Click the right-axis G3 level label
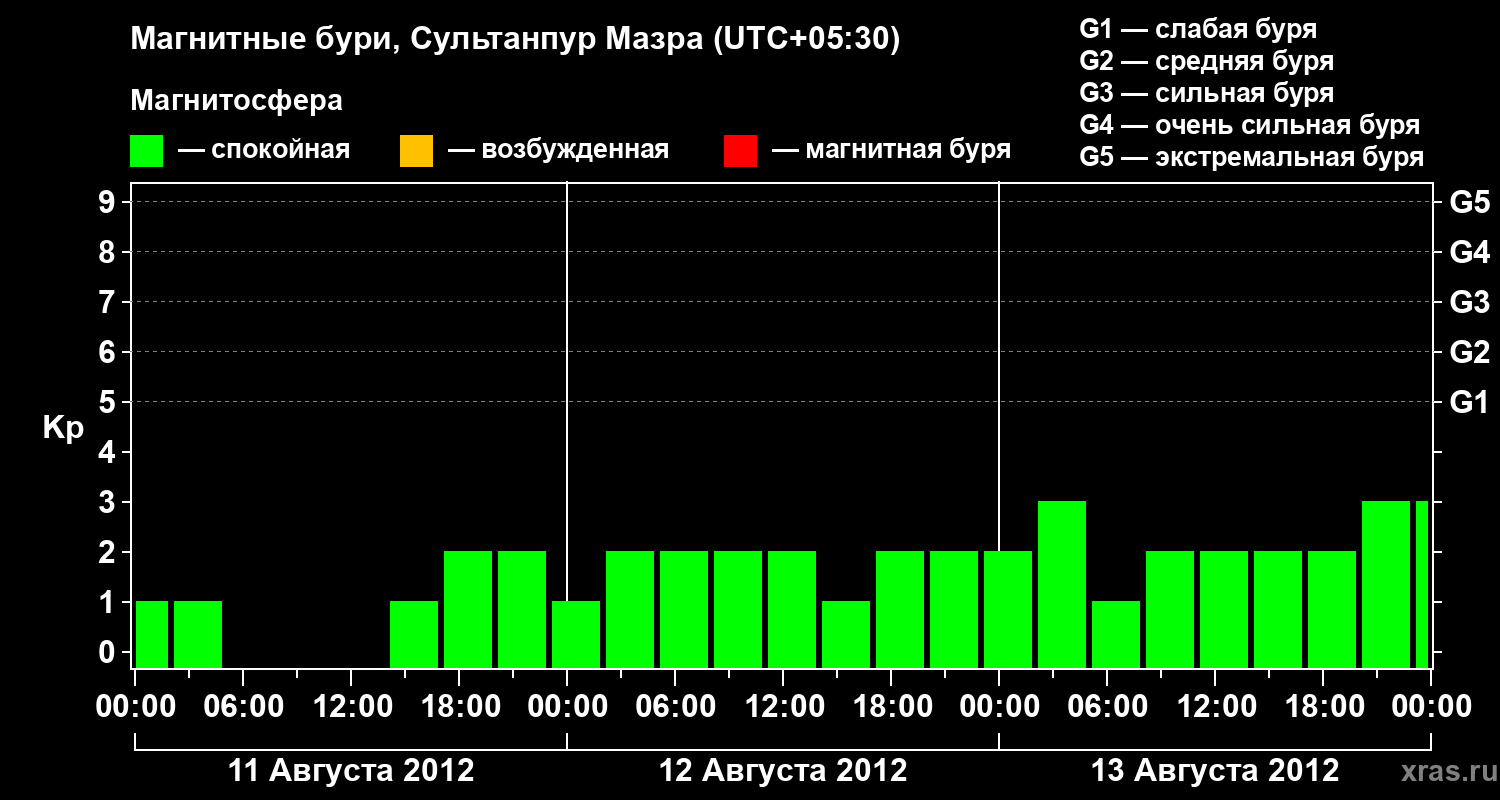Image resolution: width=1500 pixels, height=800 pixels. [x=1469, y=302]
